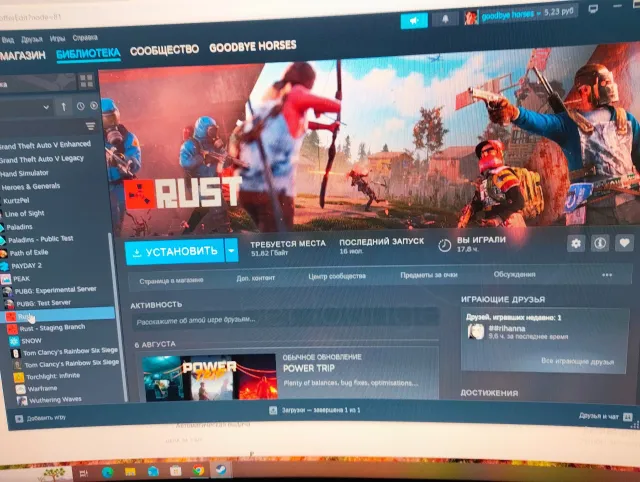640x482 pixels.
Task: Select Hand Simulator in the library
Action: point(24,173)
